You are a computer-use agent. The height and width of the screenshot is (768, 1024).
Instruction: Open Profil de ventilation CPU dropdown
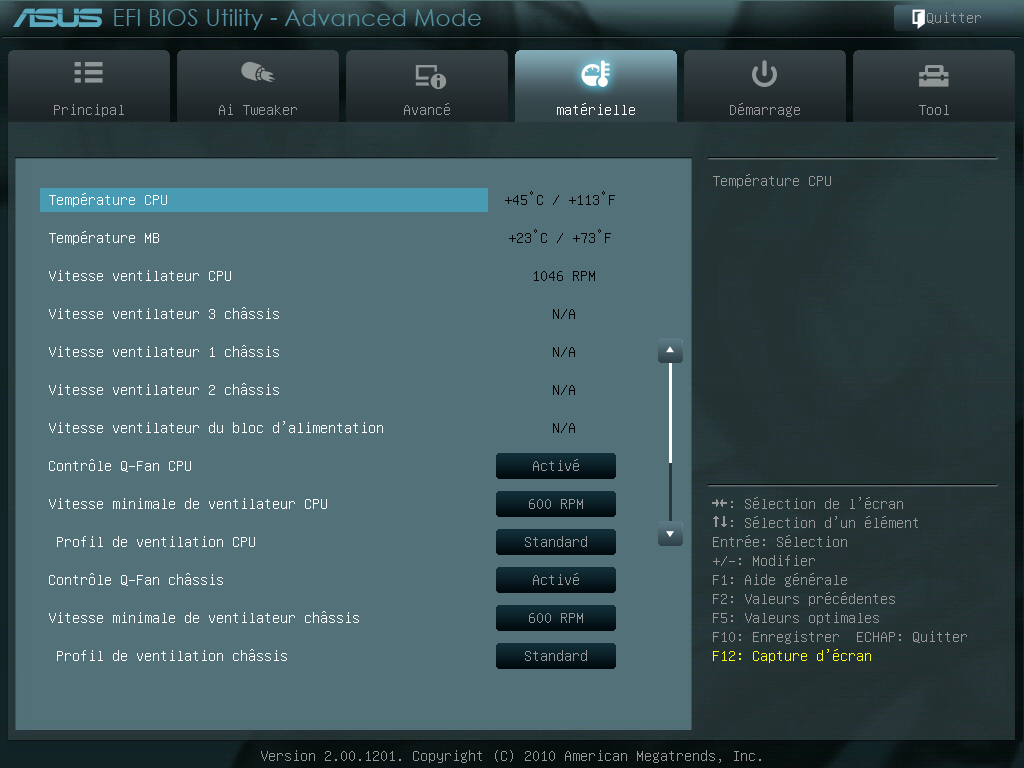point(555,542)
